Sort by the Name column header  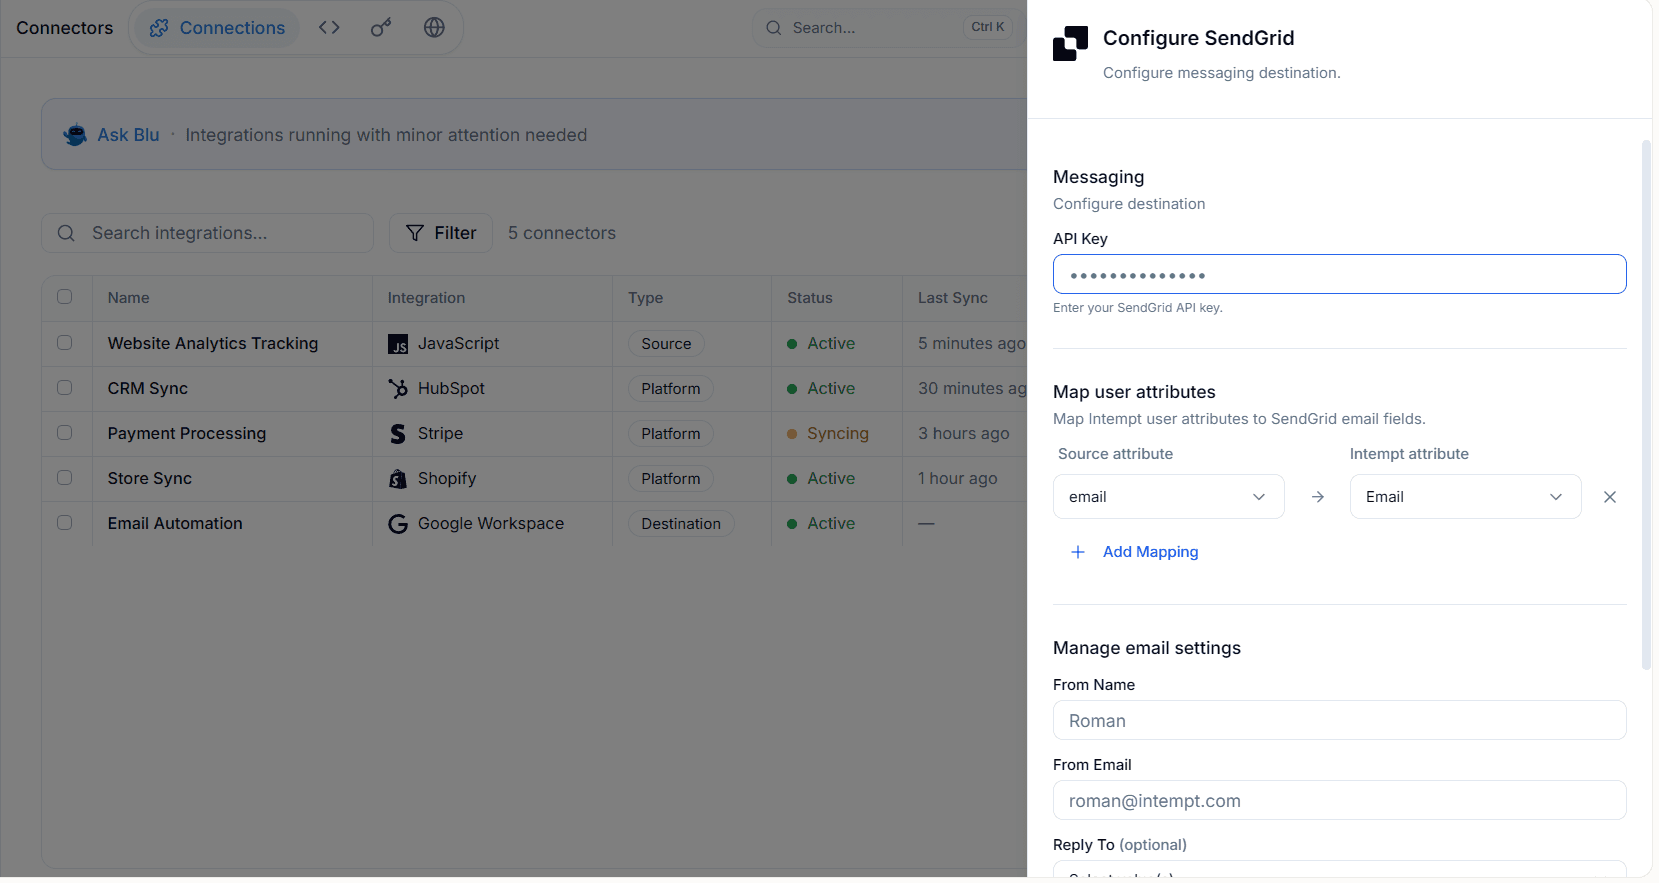pyautogui.click(x=129, y=298)
